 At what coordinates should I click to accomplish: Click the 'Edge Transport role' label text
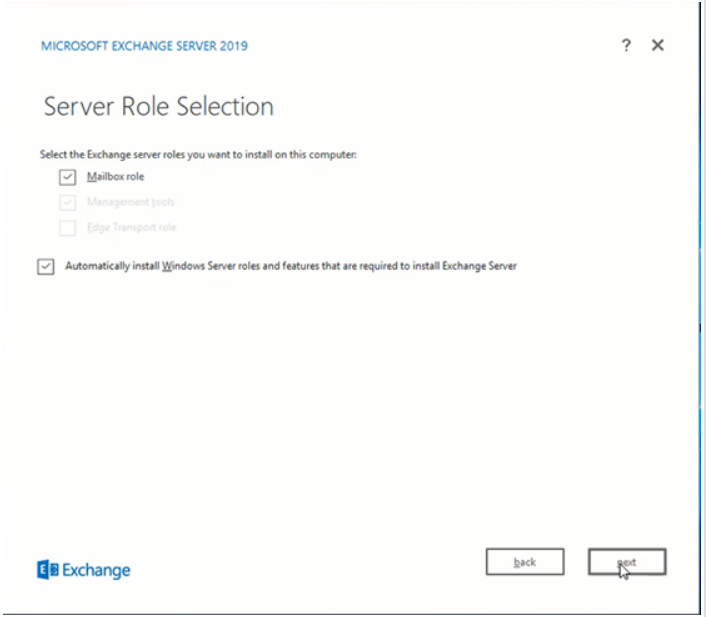[133, 228]
